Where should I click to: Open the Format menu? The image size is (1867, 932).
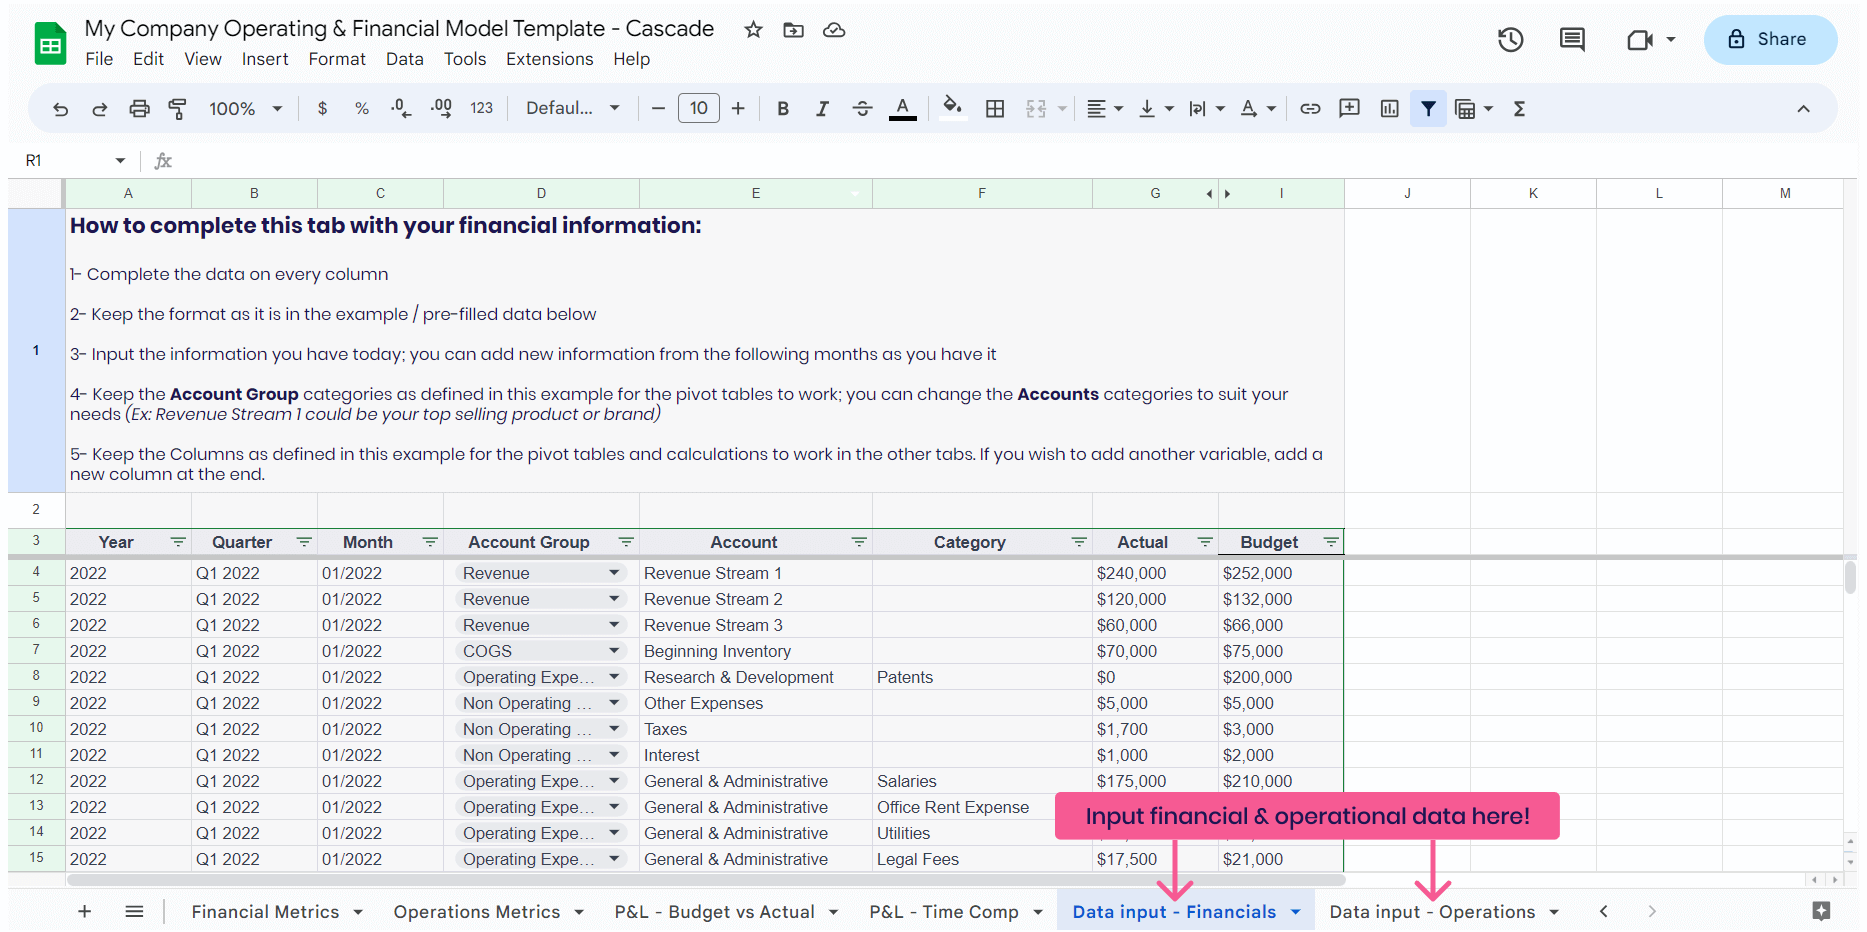336,59
